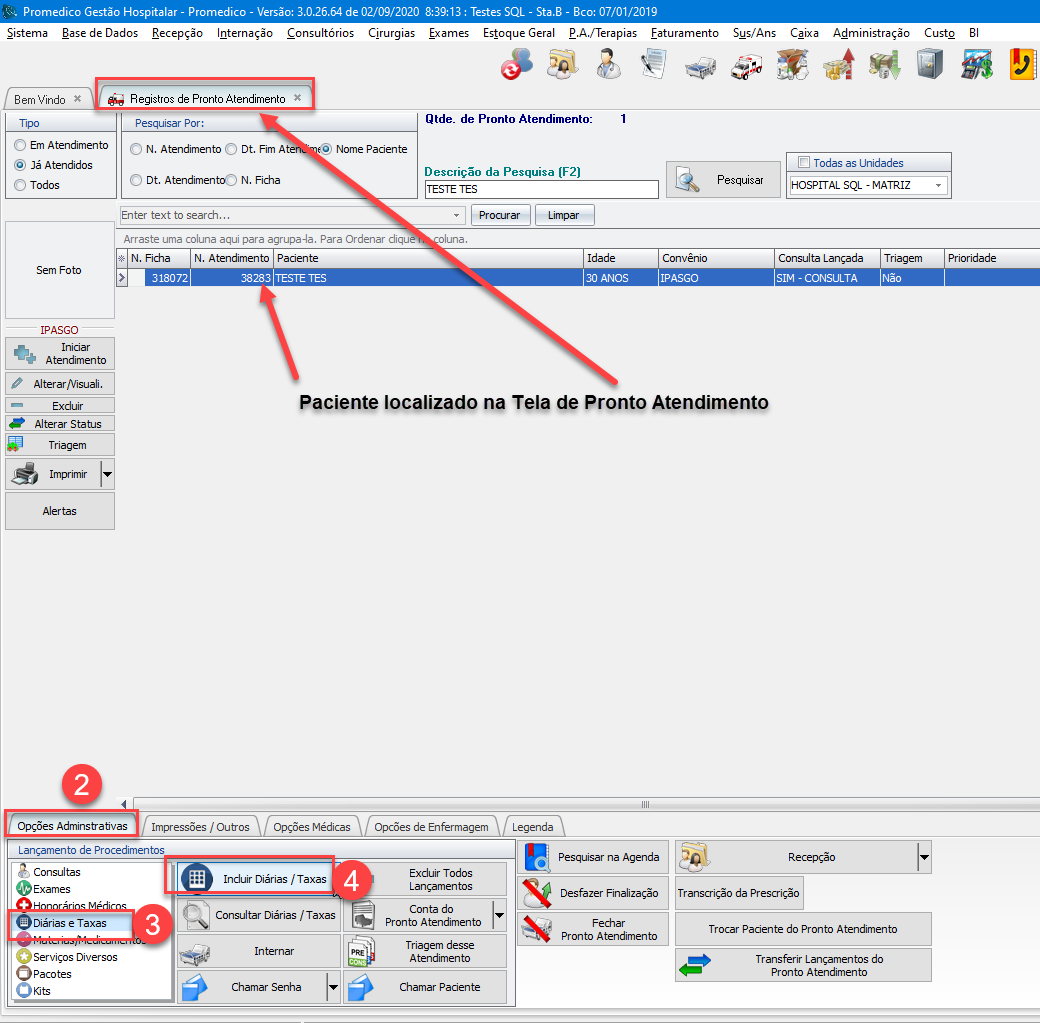The image size is (1040, 1023).
Task: Click the safe vault toolbar icon
Action: (x=930, y=66)
